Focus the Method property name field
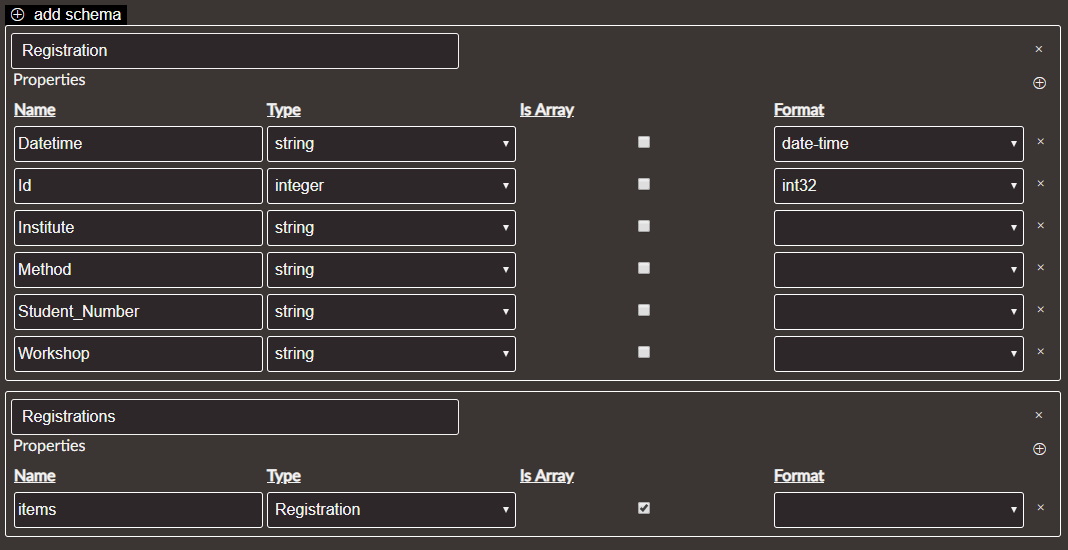Image resolution: width=1068 pixels, height=550 pixels. coord(138,270)
